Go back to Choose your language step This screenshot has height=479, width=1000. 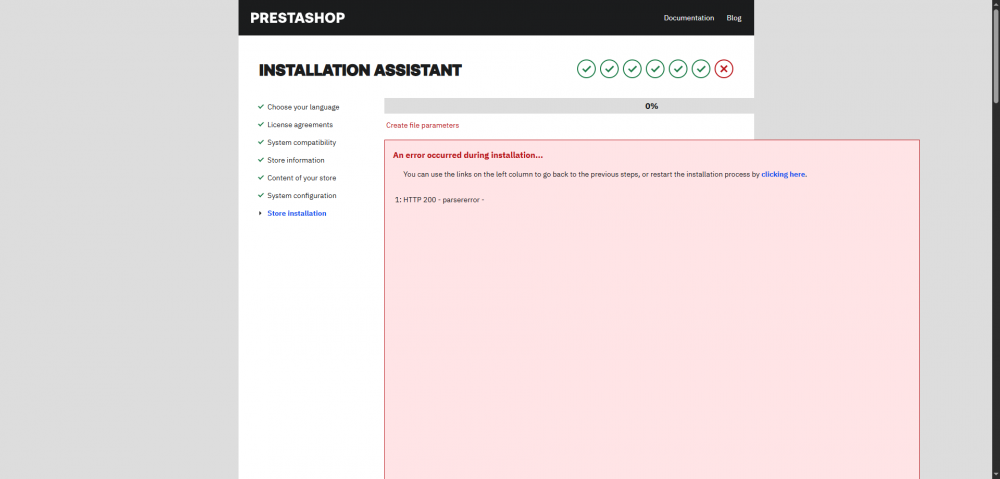pos(303,107)
